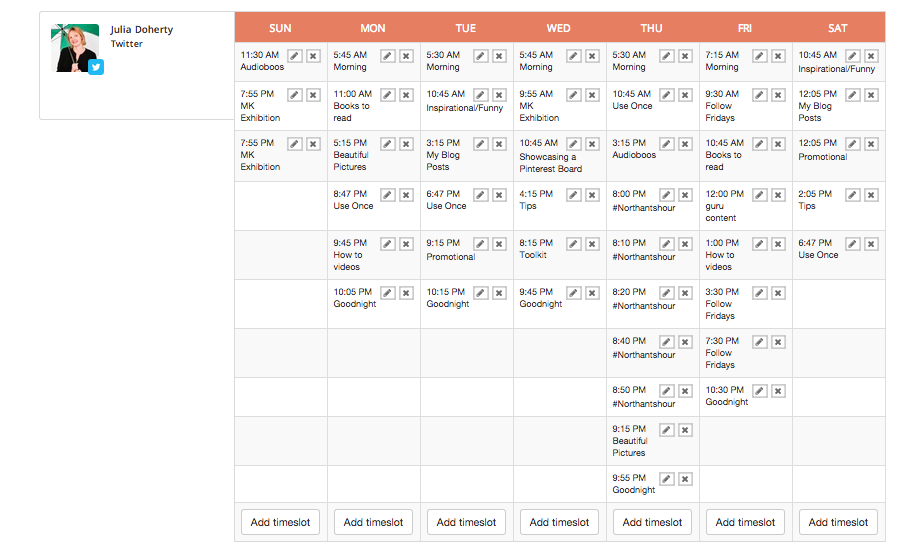Viewport: 911px width, 553px height.
Task: Remove Friday 10:30 PM Goodnight slot
Action: (778, 391)
